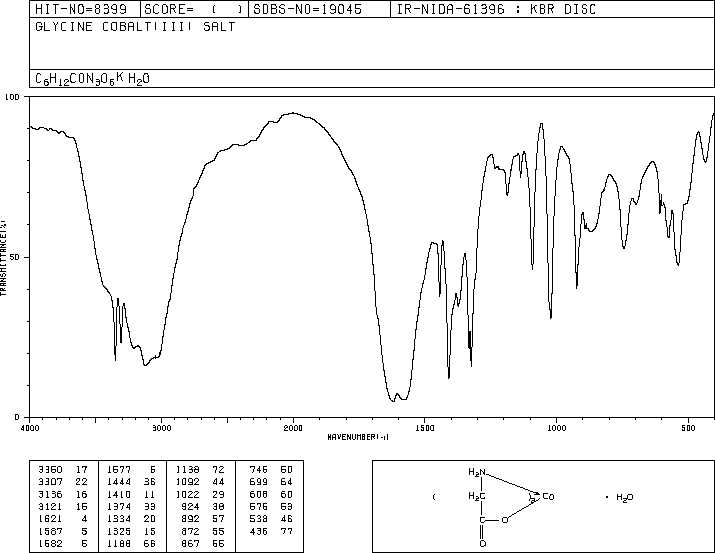The width and height of the screenshot is (715, 553).
Task: Click the 3000 wavenumber axis label
Action: (x=161, y=428)
